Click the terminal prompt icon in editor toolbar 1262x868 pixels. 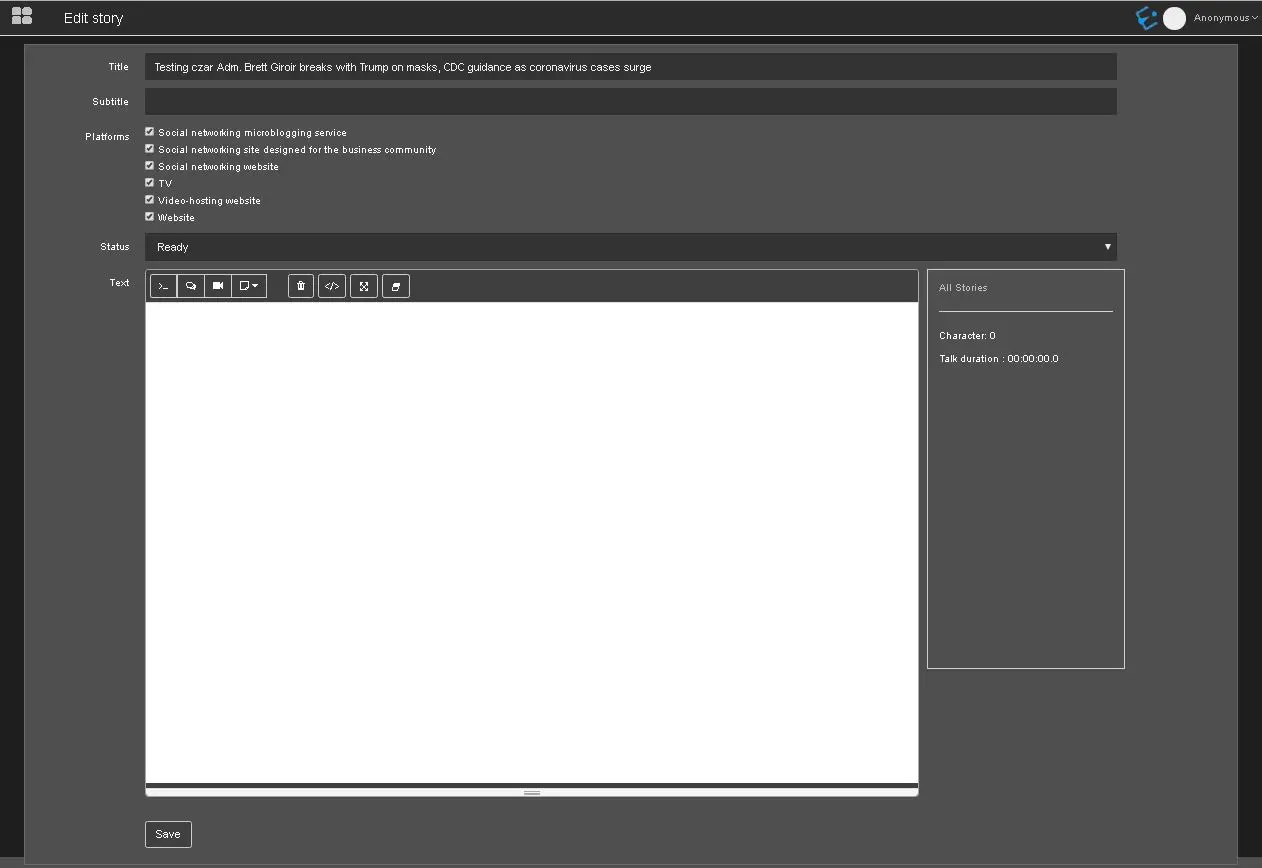coord(163,286)
